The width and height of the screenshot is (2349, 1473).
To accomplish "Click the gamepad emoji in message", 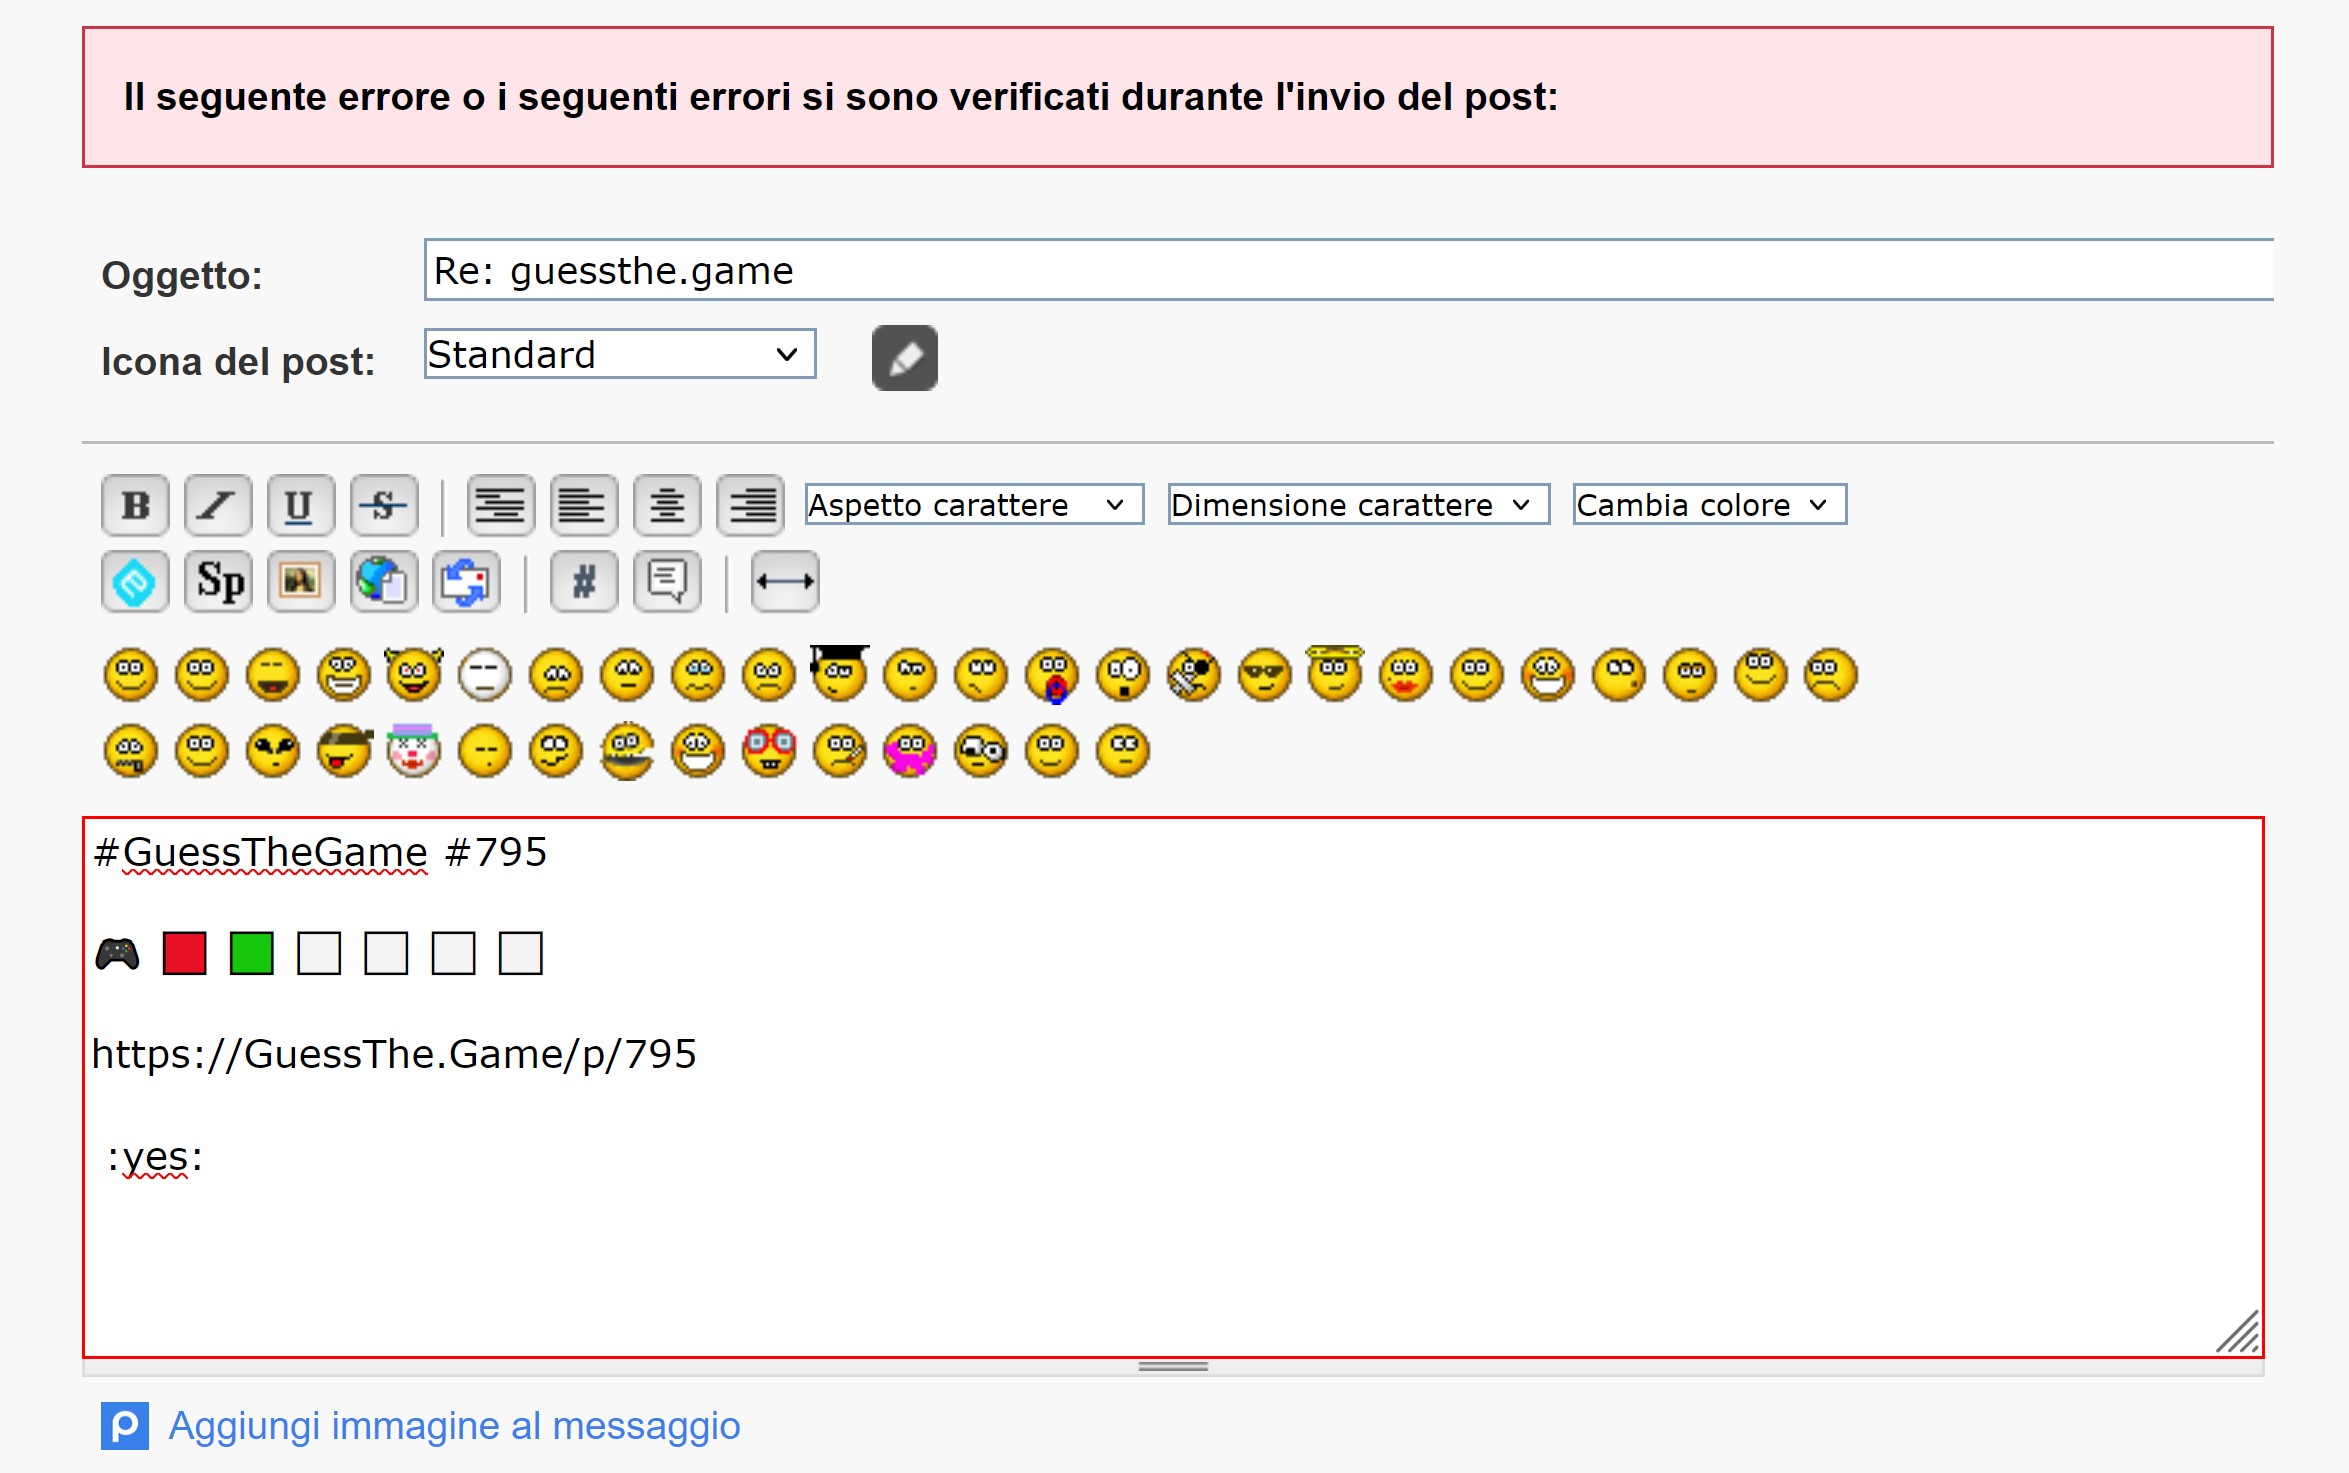I will 117,954.
